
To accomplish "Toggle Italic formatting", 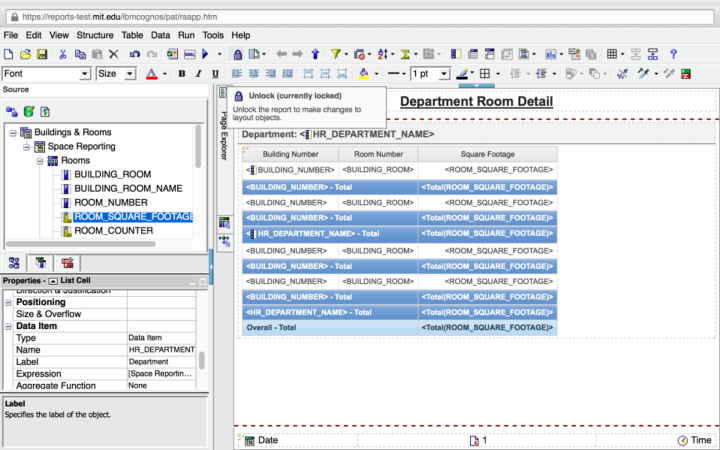I will coord(198,74).
